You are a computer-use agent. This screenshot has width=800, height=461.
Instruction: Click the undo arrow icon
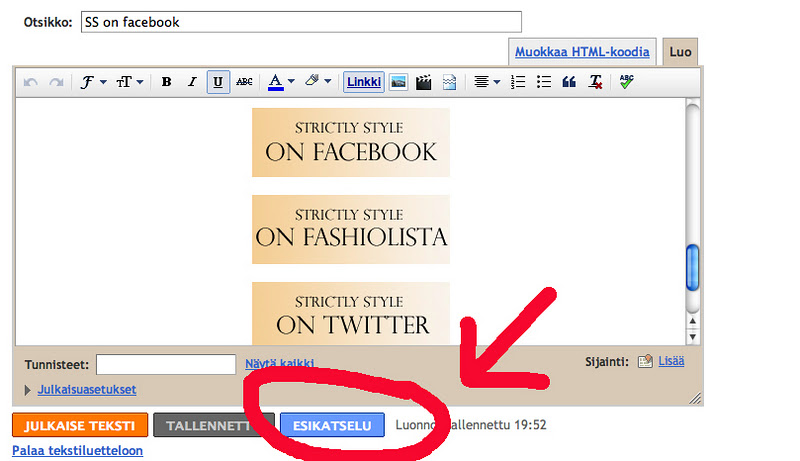(x=31, y=82)
